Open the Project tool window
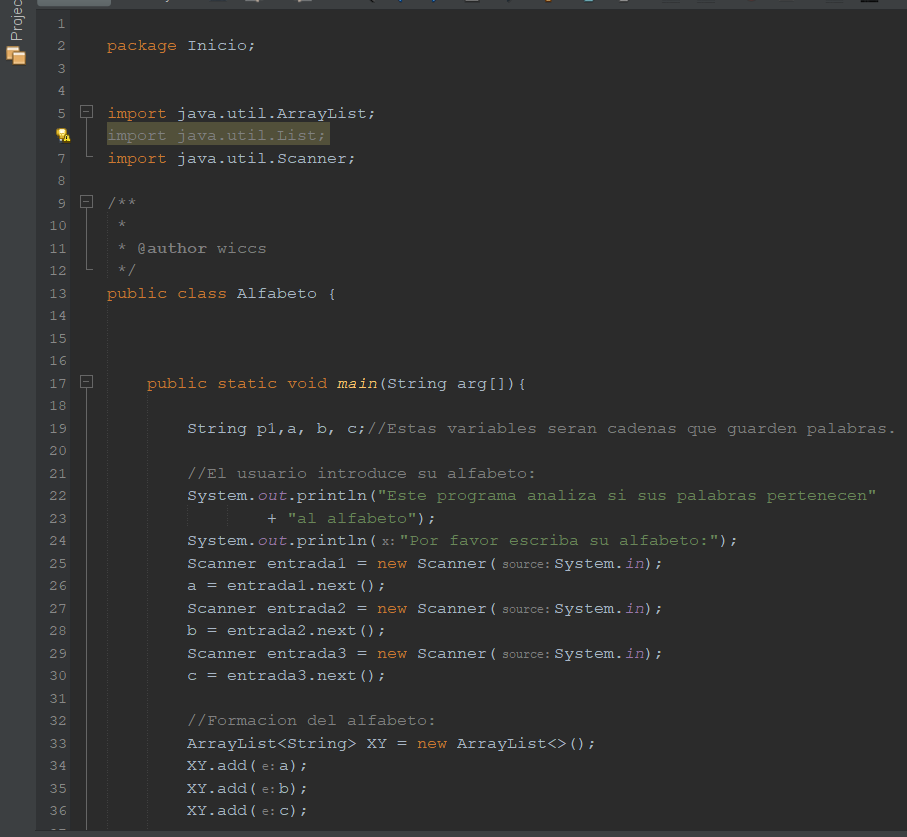The width and height of the screenshot is (907, 837). pyautogui.click(x=15, y=35)
